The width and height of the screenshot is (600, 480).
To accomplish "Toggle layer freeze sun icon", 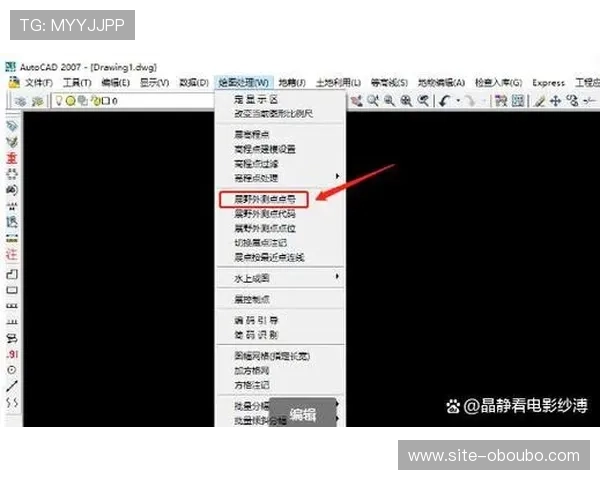I will tap(71, 101).
